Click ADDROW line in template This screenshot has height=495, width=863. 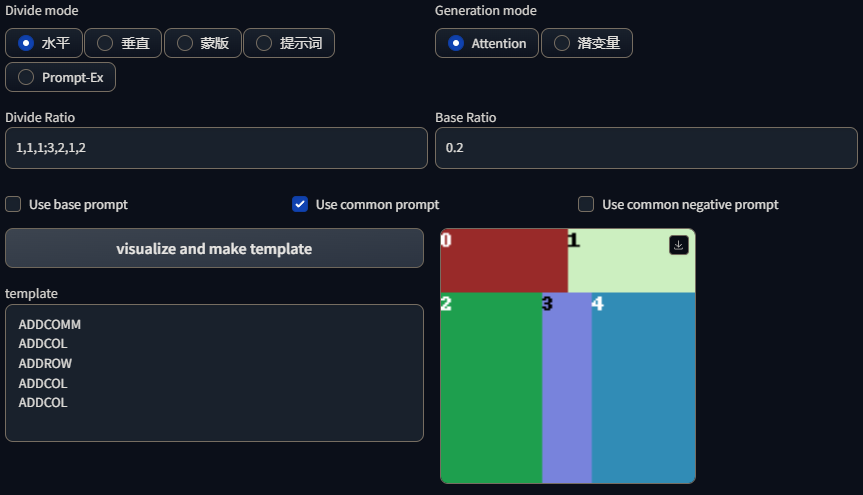coord(45,363)
